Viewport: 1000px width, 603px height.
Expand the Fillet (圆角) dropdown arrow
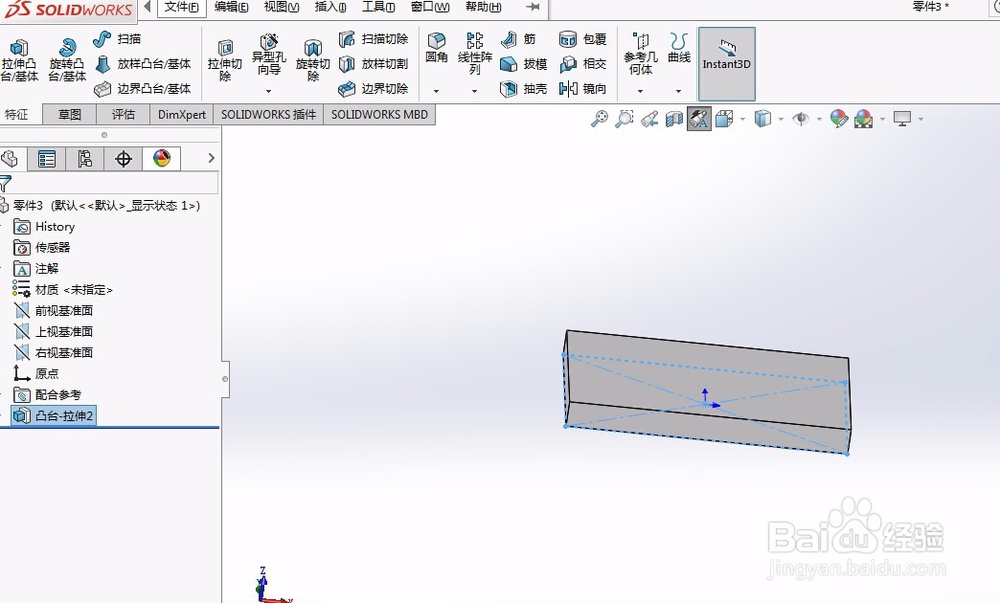[x=436, y=91]
